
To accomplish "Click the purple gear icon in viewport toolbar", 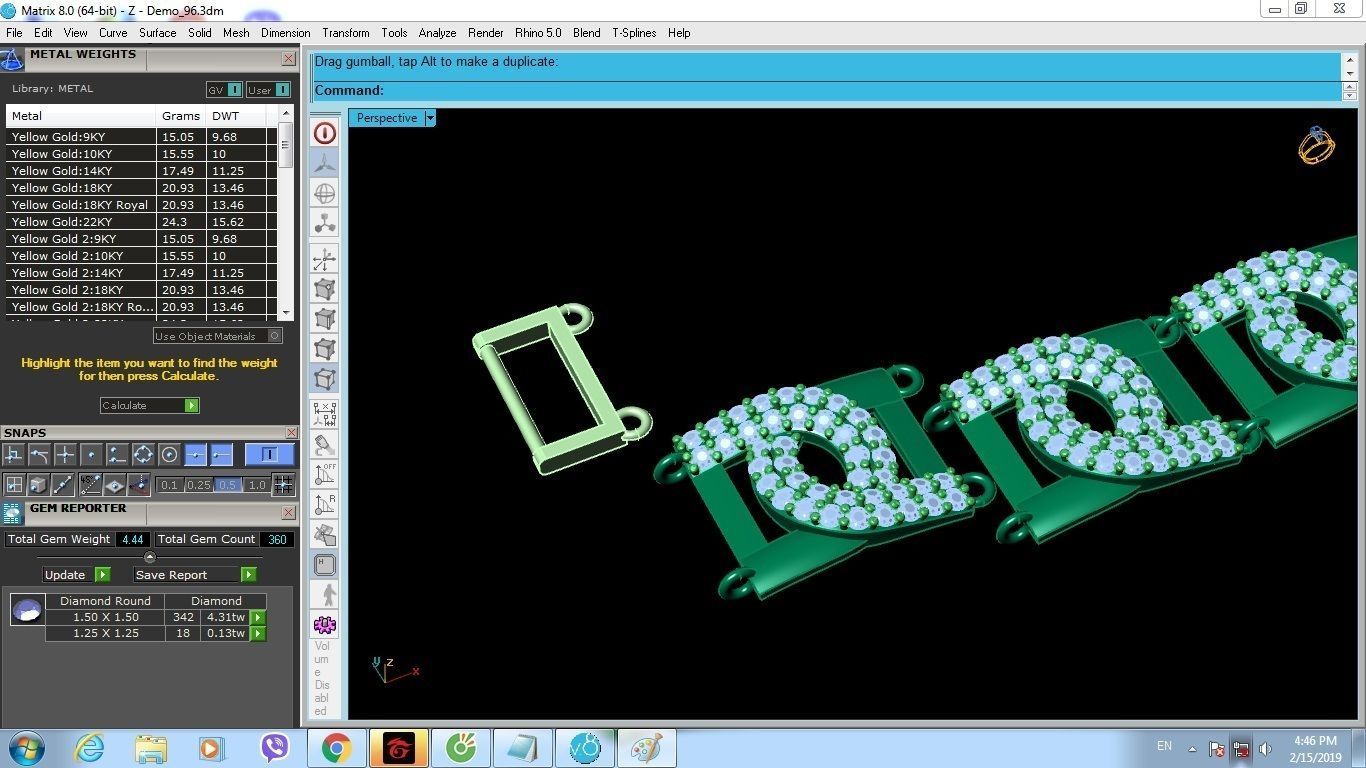I will coord(325,625).
